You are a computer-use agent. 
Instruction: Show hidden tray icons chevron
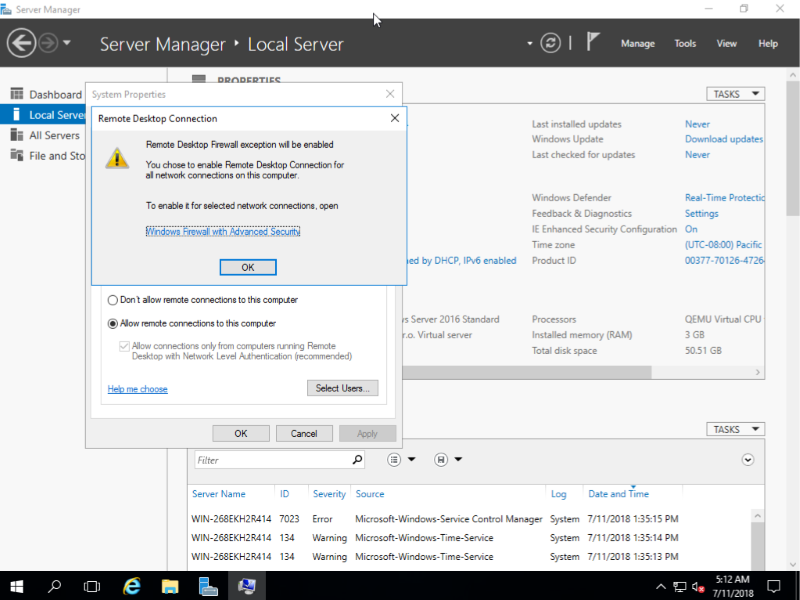[x=660, y=586]
